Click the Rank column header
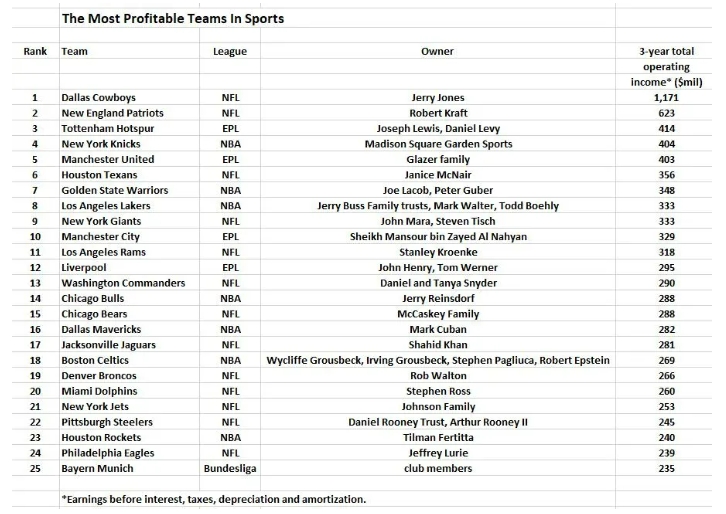The width and height of the screenshot is (726, 514). point(35,51)
